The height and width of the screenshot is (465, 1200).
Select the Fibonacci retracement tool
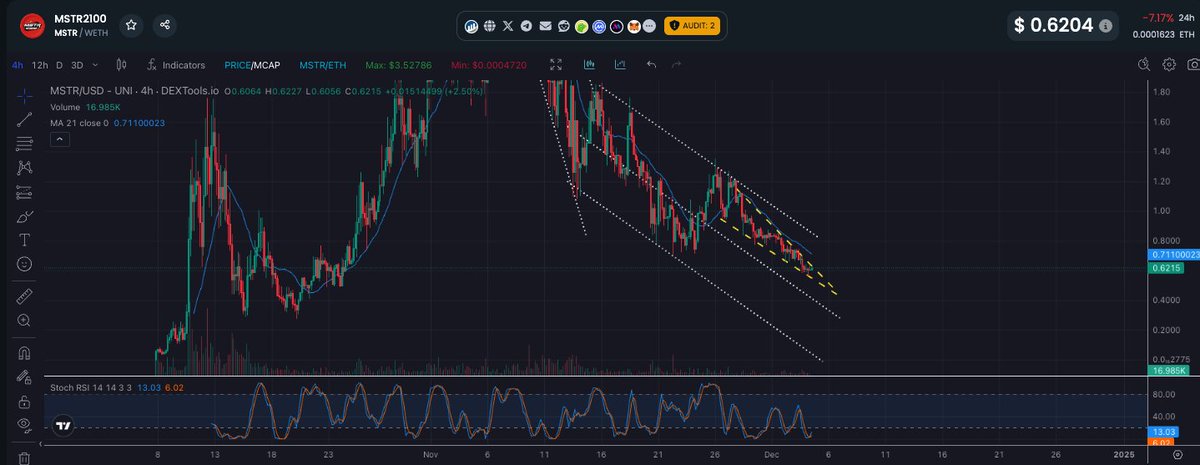pyautogui.click(x=25, y=144)
